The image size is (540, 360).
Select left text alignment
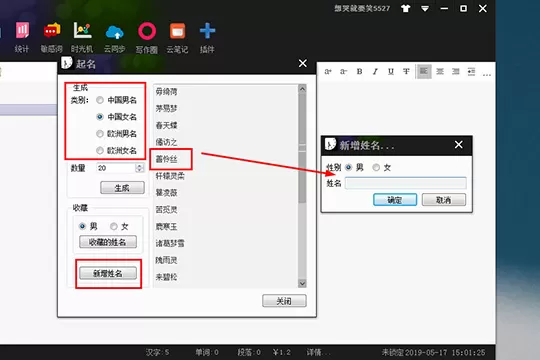click(x=424, y=71)
